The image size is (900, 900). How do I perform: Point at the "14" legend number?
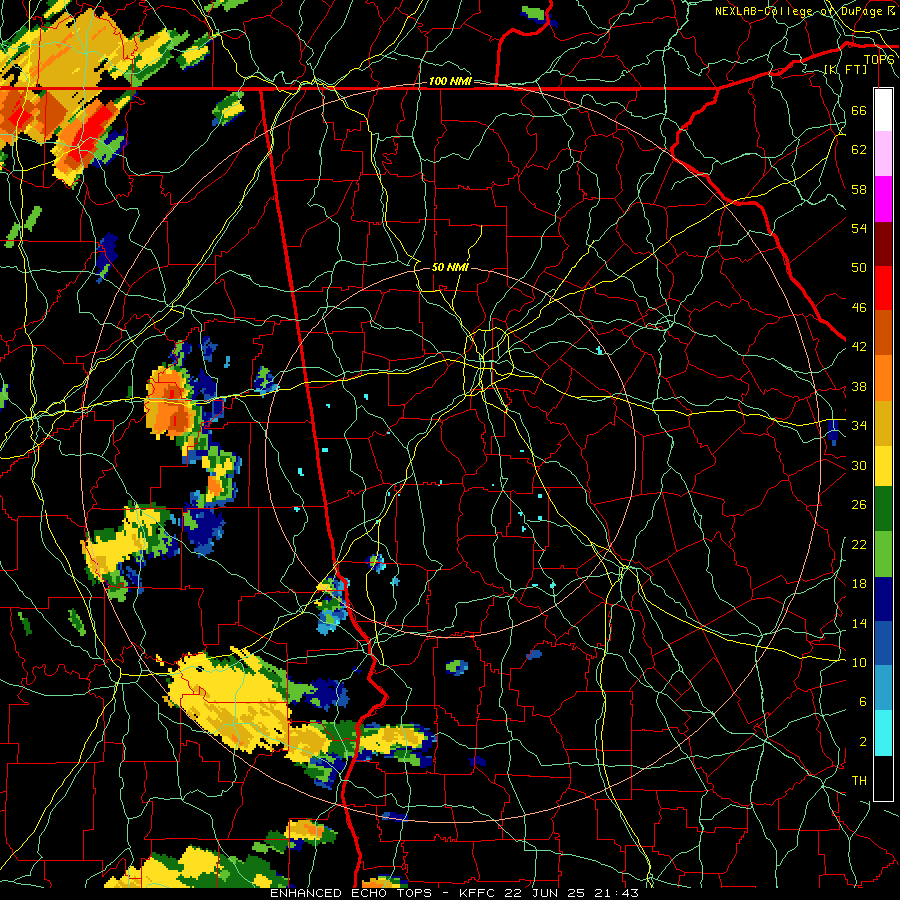pyautogui.click(x=859, y=623)
